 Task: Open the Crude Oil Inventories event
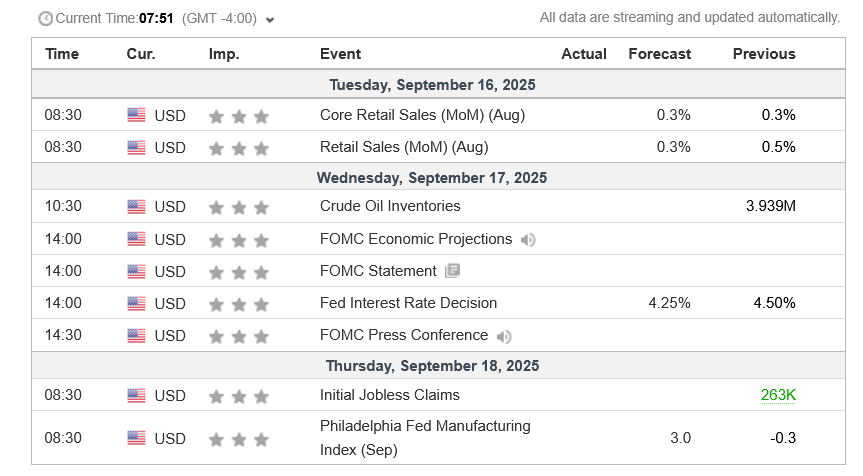[x=390, y=207]
